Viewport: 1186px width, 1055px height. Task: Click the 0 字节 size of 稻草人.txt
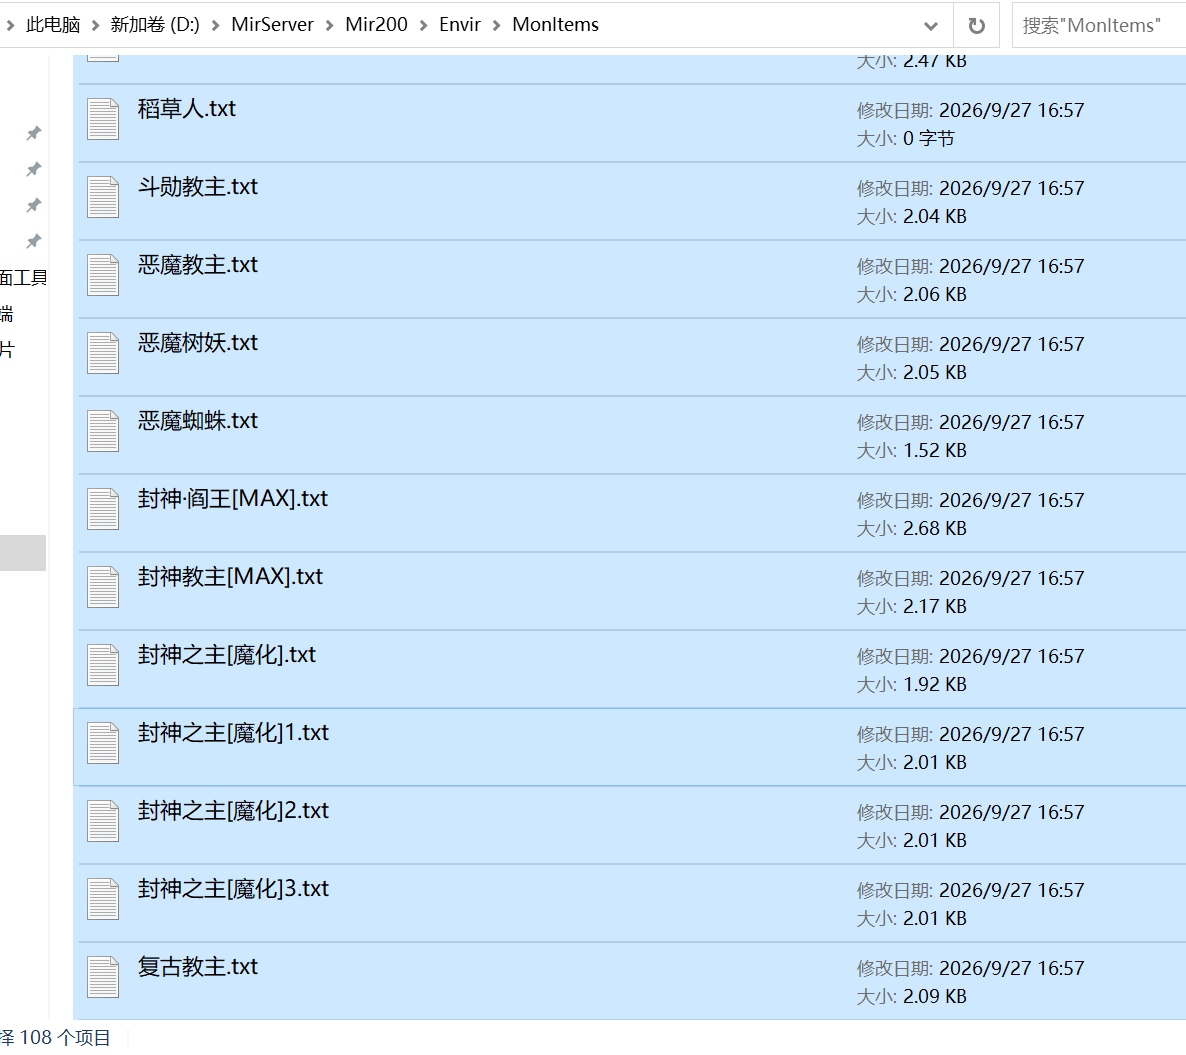929,139
